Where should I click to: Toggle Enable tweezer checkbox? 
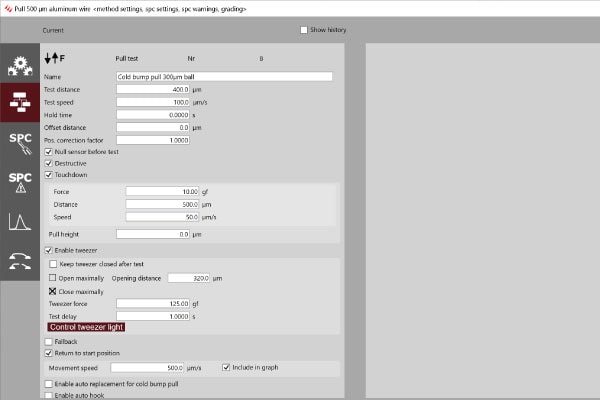(49, 249)
